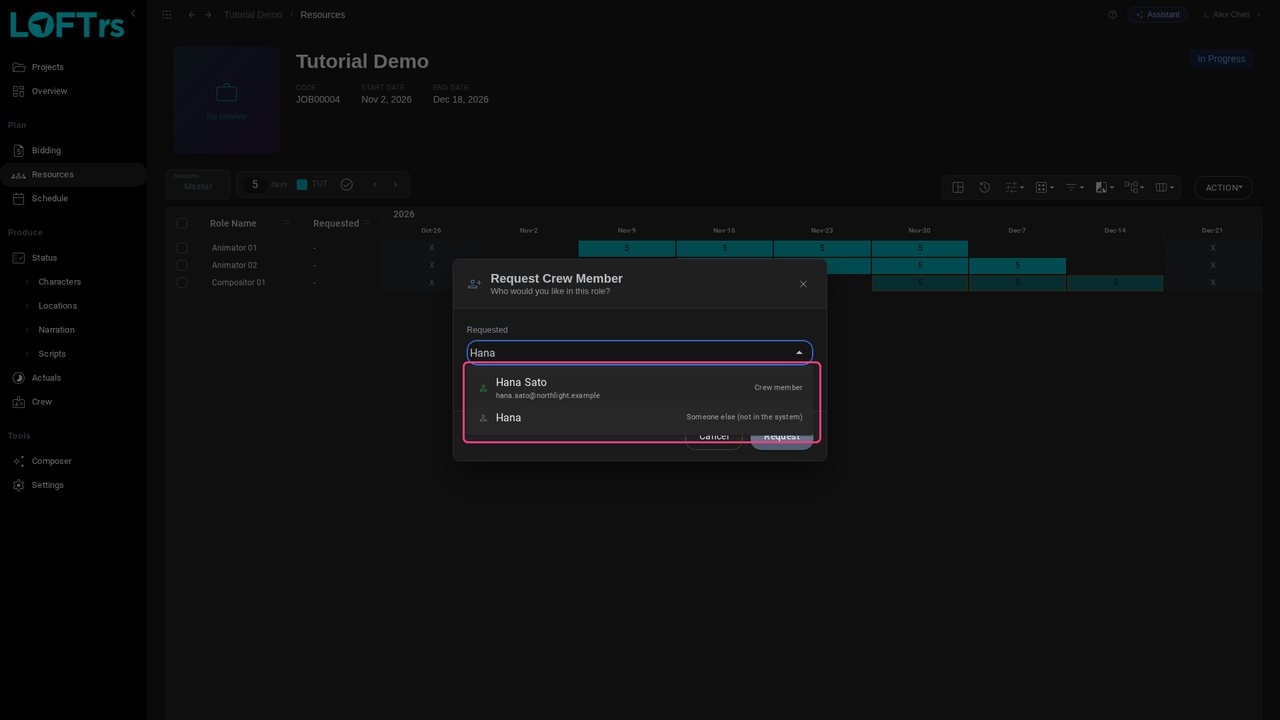This screenshot has height=720, width=1280.
Task: Navigate back with the back arrow
Action: click(x=192, y=15)
